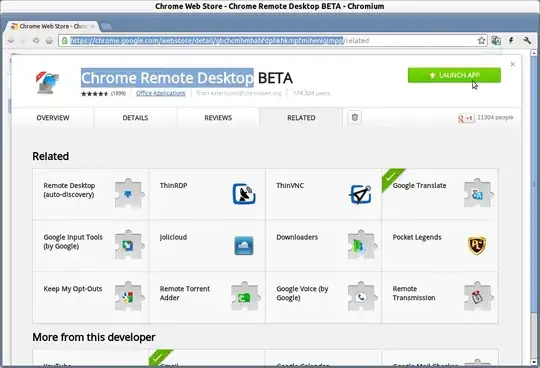Click Google Input Tools (by Google) text
This screenshot has height=368, width=540.
click(x=73, y=241)
